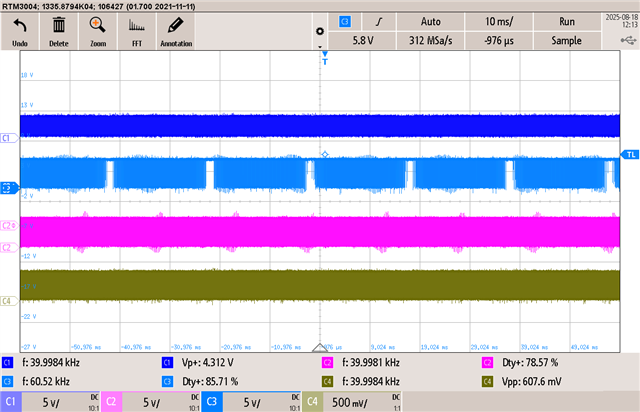Open trigger level 5.8 V field
This screenshot has height=412, width=640.
pos(362,40)
